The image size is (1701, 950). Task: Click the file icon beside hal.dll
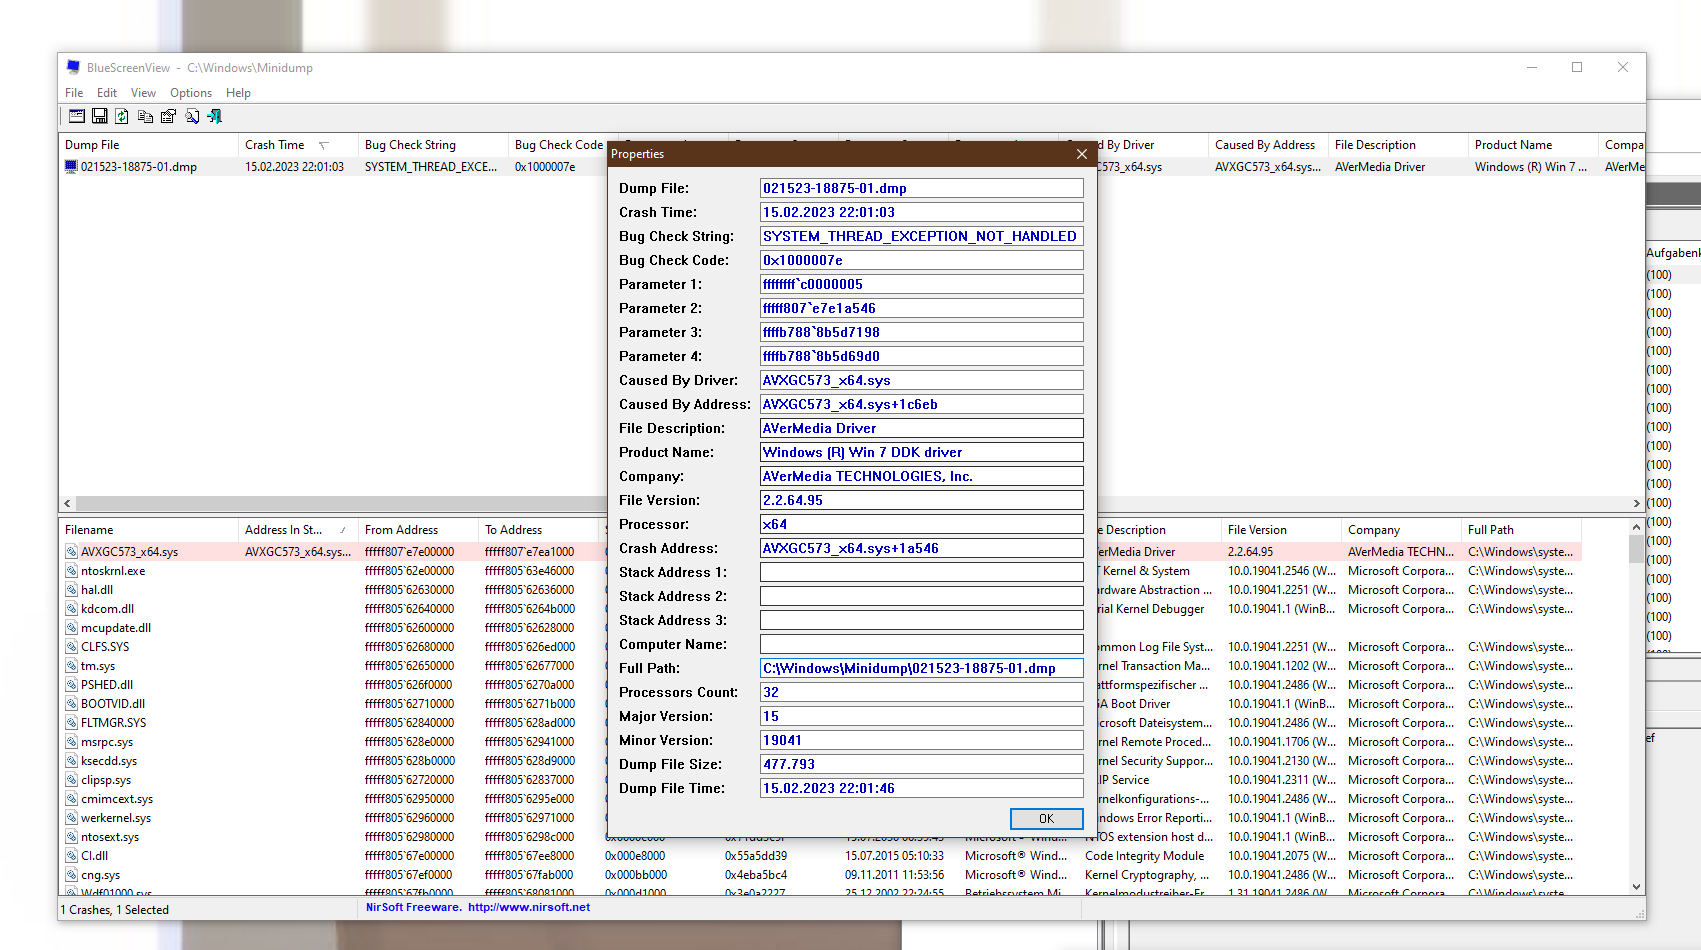[72, 590]
